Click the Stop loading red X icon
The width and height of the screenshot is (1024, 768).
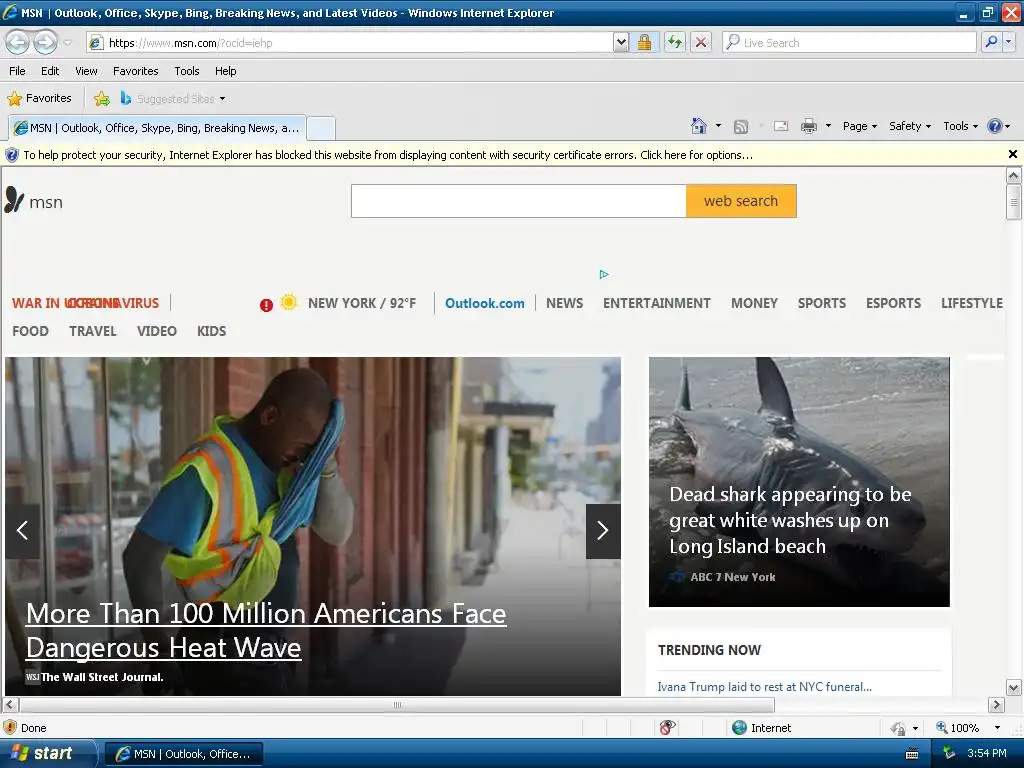701,42
